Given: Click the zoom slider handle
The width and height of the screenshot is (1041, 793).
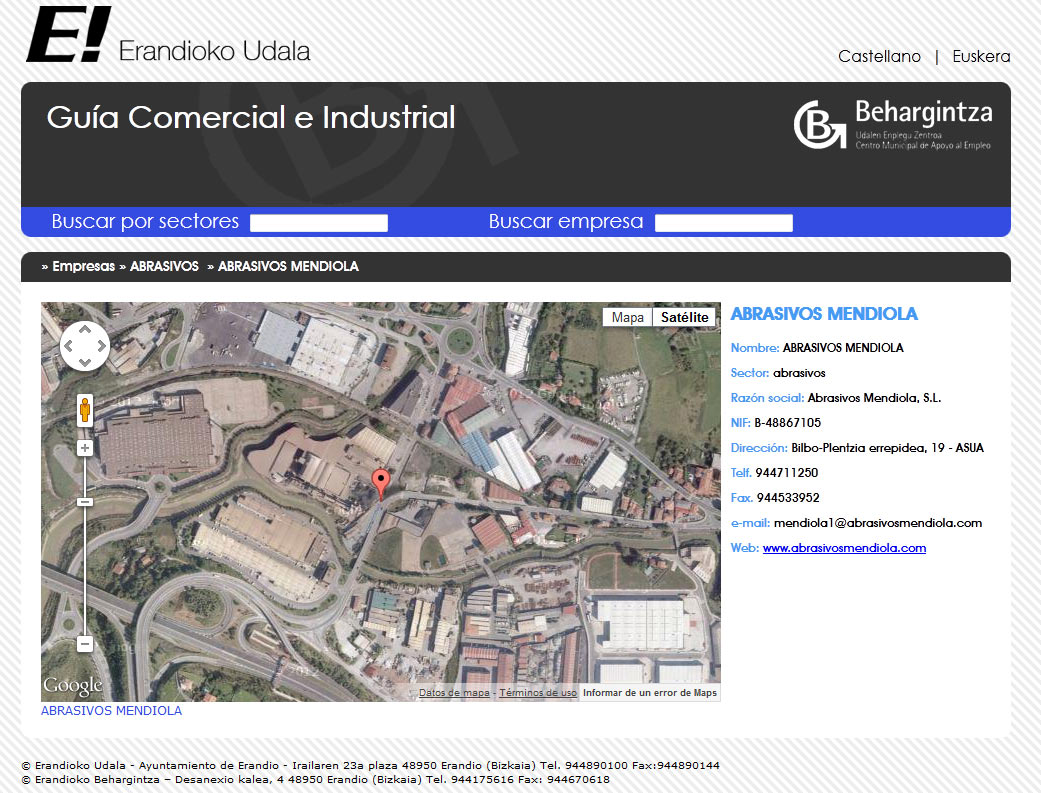Looking at the screenshot, I should pyautogui.click(x=85, y=500).
